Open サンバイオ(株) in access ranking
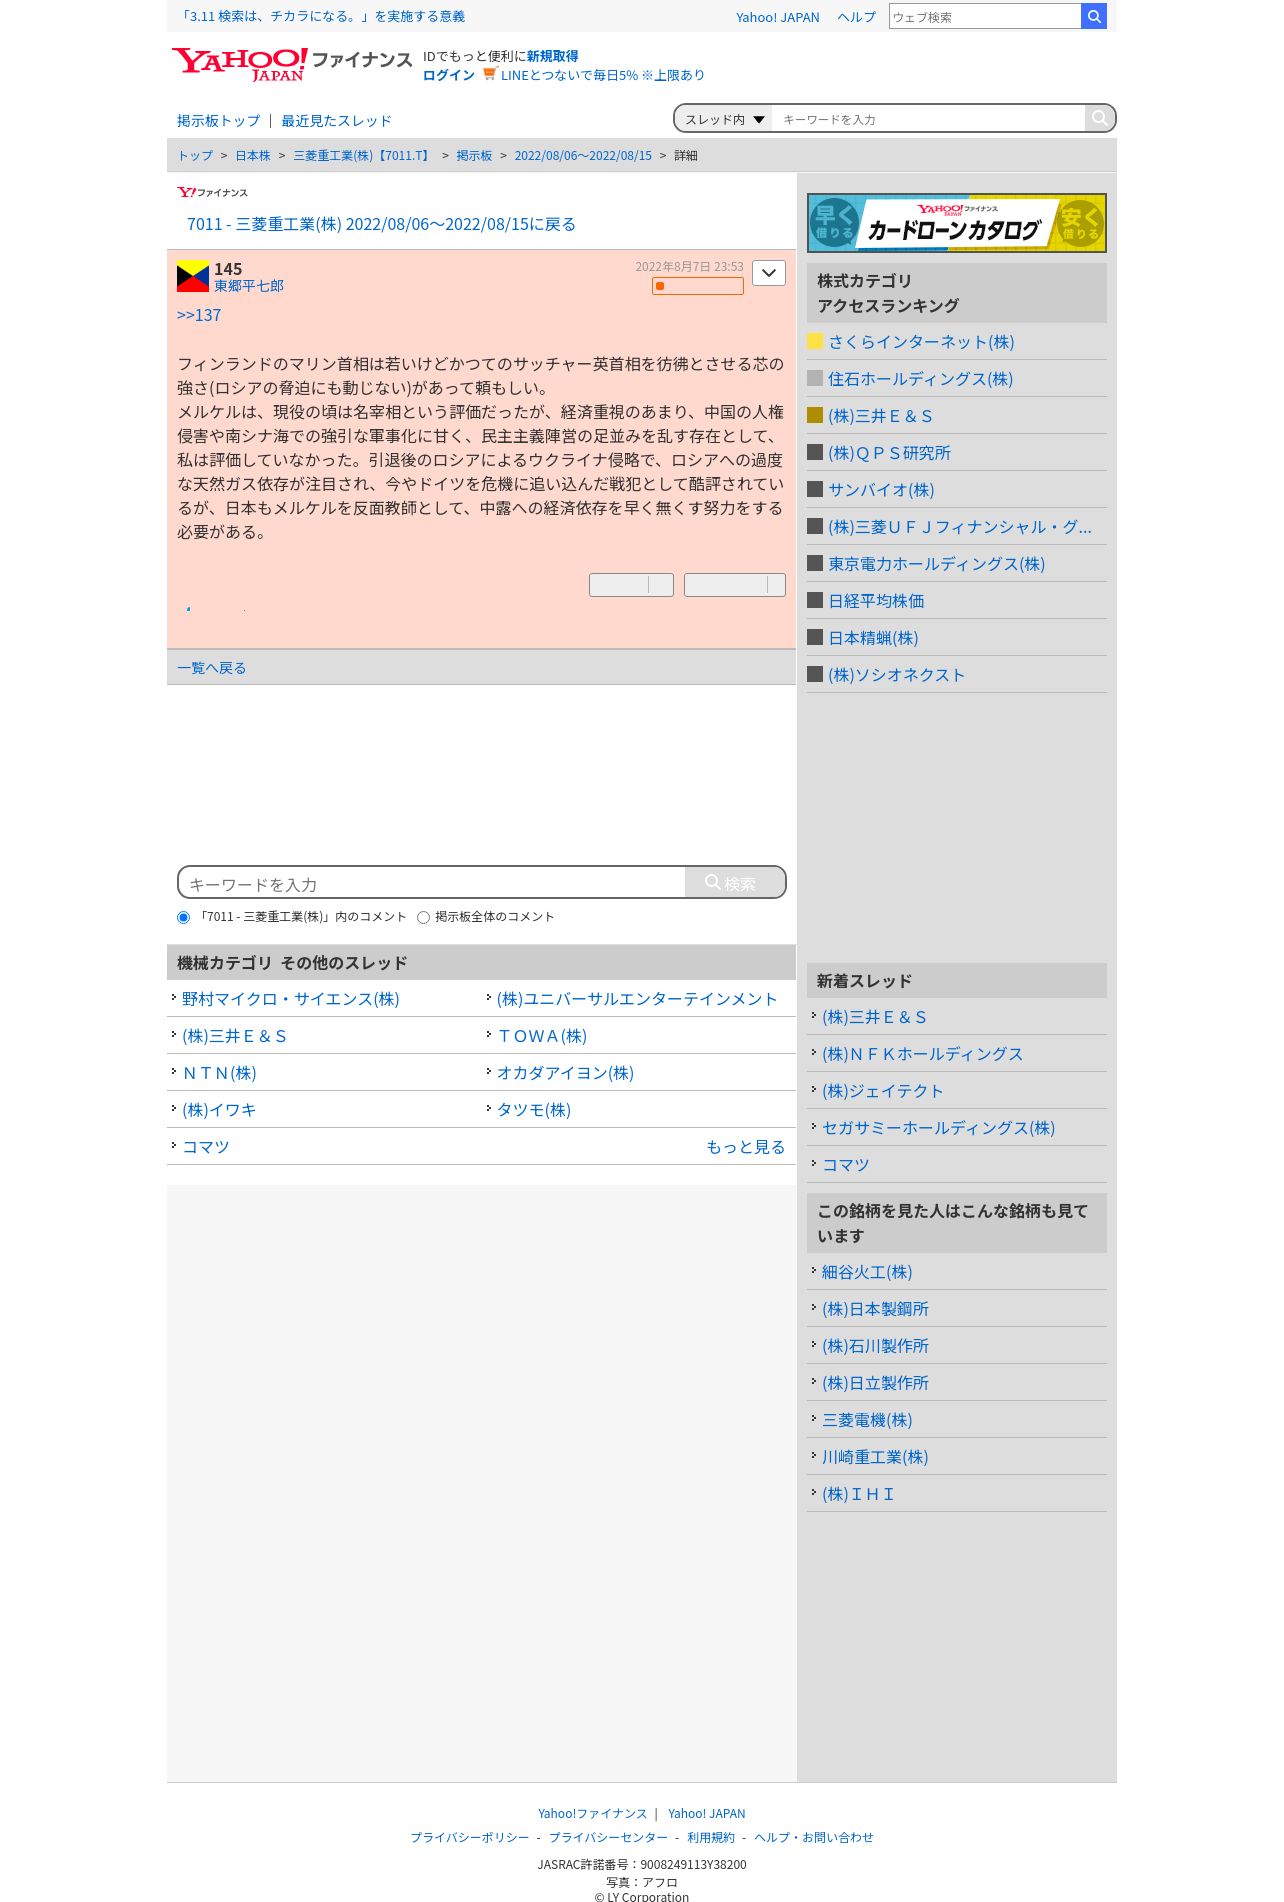The image size is (1284, 1902). click(x=881, y=490)
